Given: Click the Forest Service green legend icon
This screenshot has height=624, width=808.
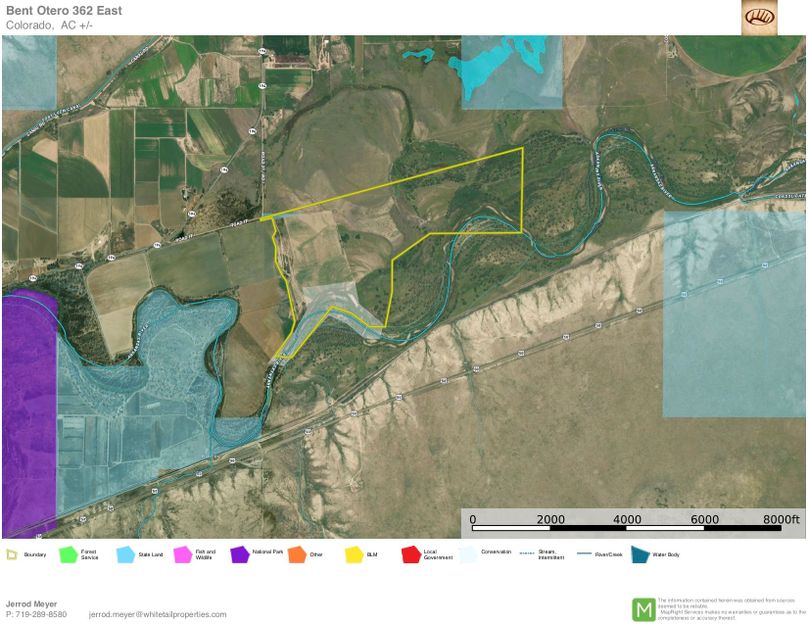Looking at the screenshot, I should pos(68,553).
